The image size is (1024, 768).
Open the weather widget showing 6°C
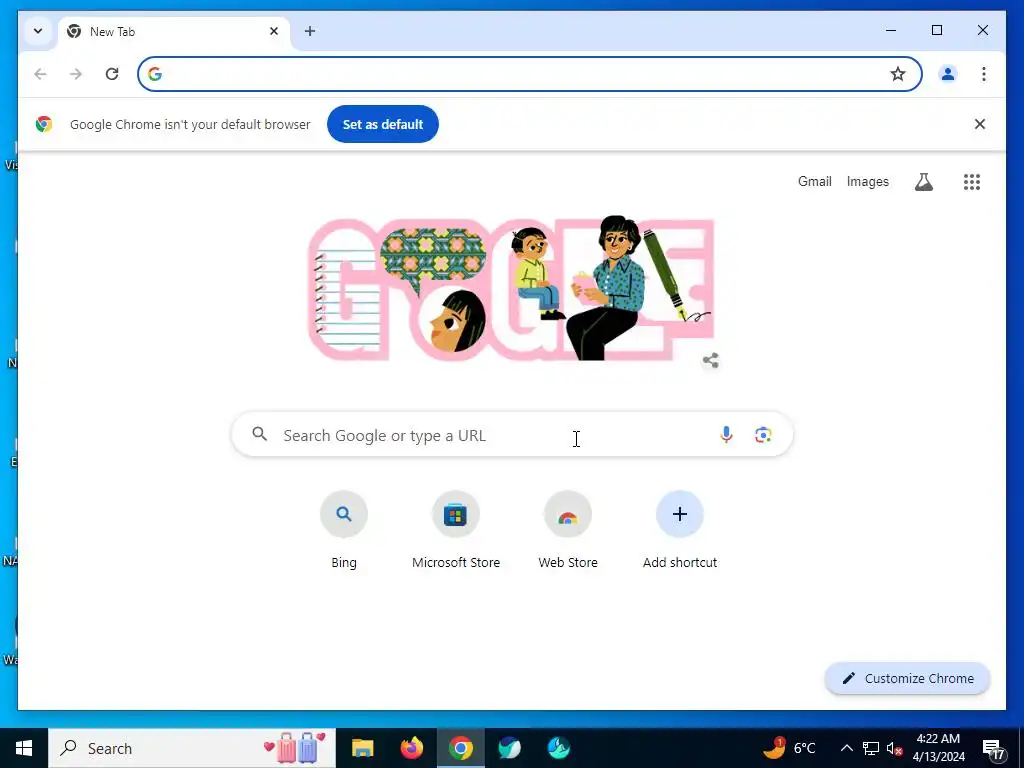click(790, 748)
